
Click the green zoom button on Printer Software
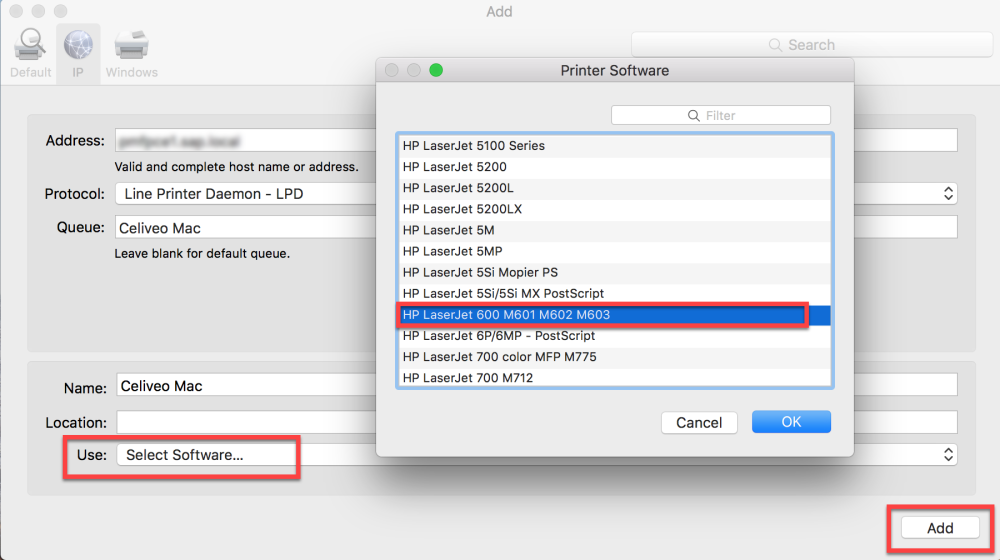[x=435, y=70]
